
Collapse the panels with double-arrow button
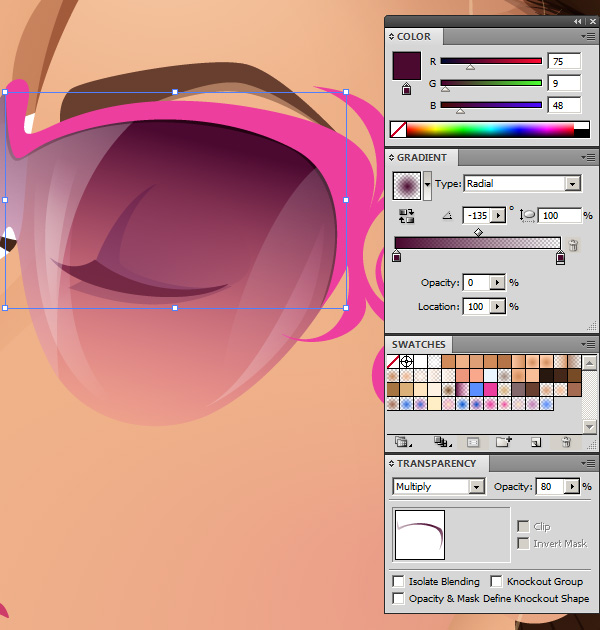point(577,21)
